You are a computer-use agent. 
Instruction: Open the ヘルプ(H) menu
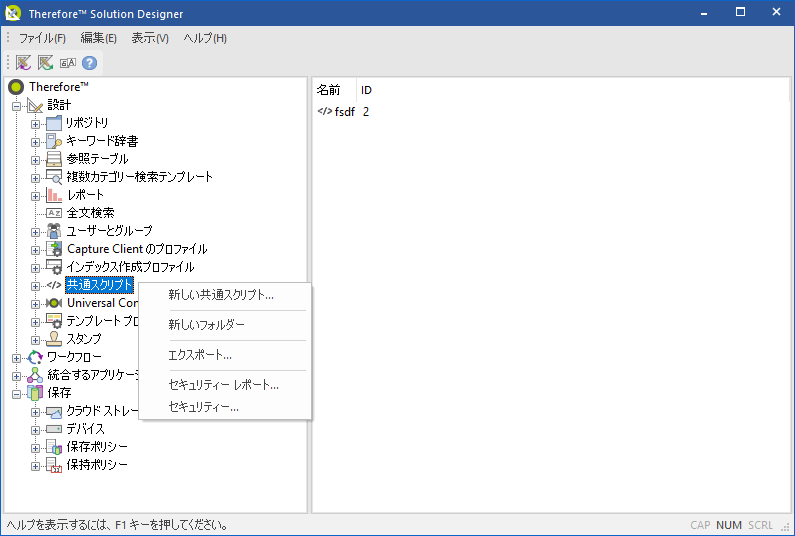[205, 38]
